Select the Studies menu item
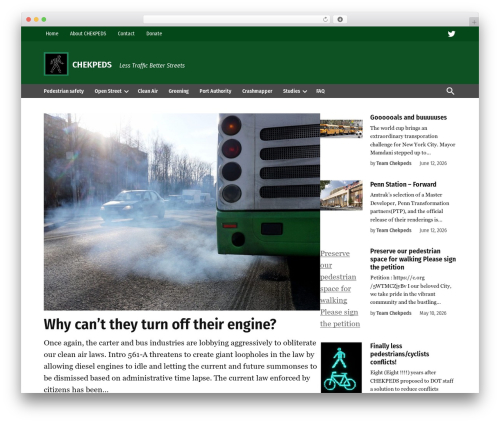The image size is (500, 423). point(291,91)
